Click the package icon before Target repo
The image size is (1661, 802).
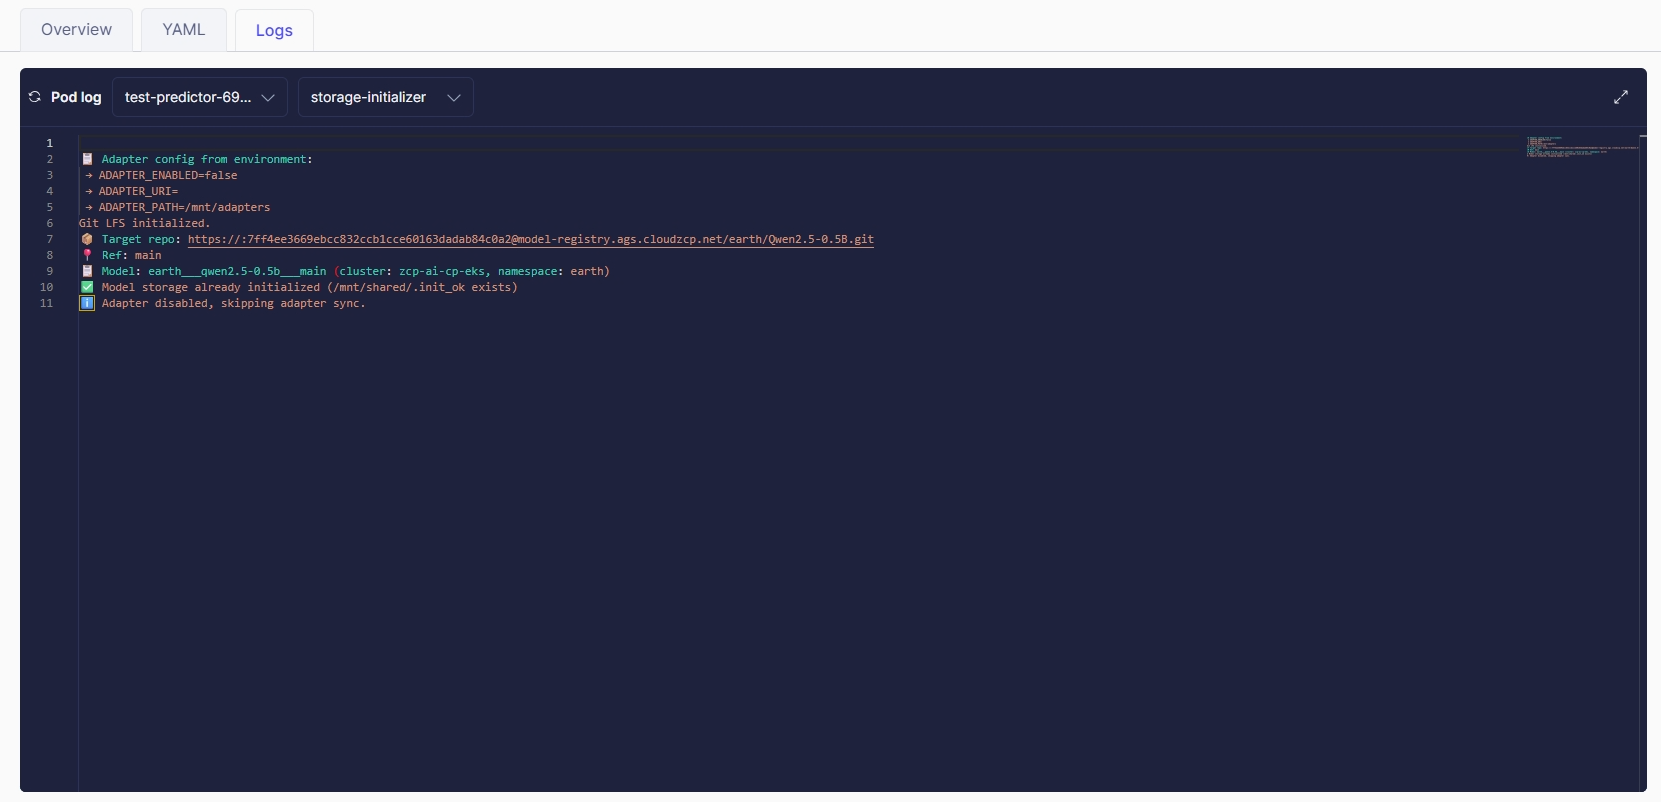point(87,239)
